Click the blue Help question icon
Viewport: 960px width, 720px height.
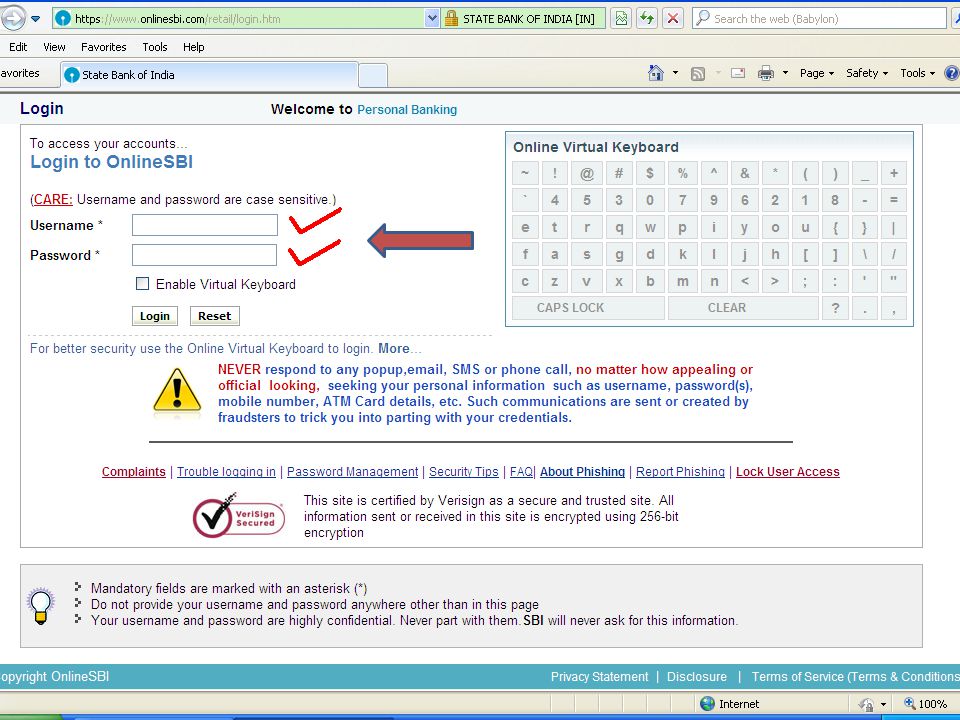pos(952,73)
